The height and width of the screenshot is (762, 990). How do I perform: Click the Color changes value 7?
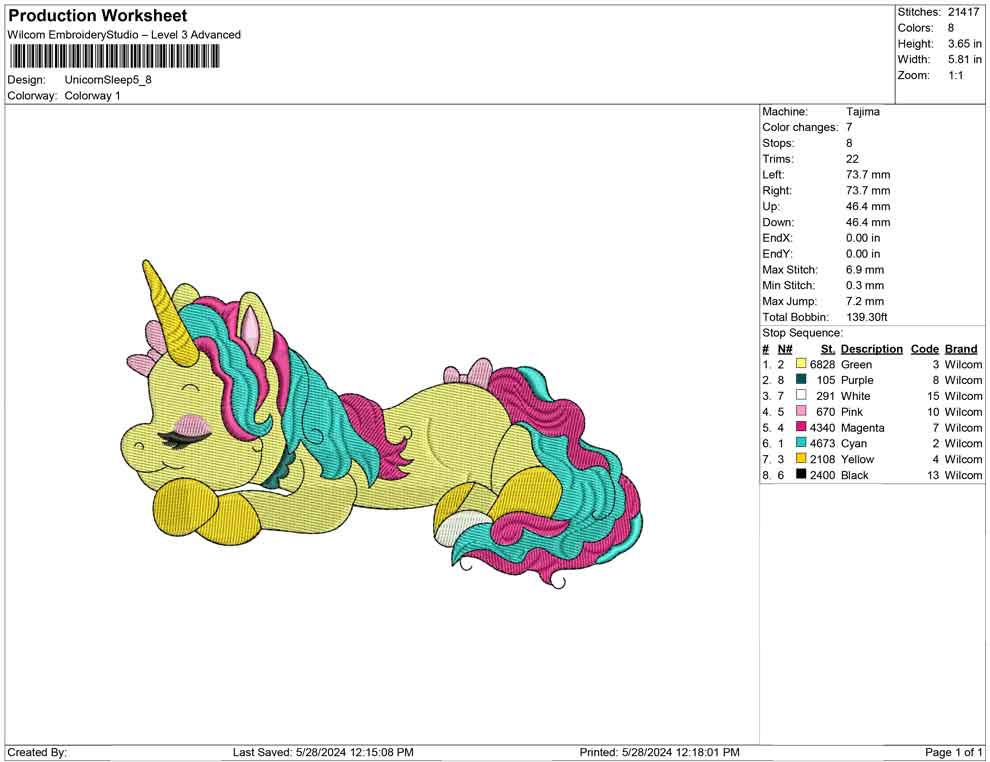click(x=849, y=127)
